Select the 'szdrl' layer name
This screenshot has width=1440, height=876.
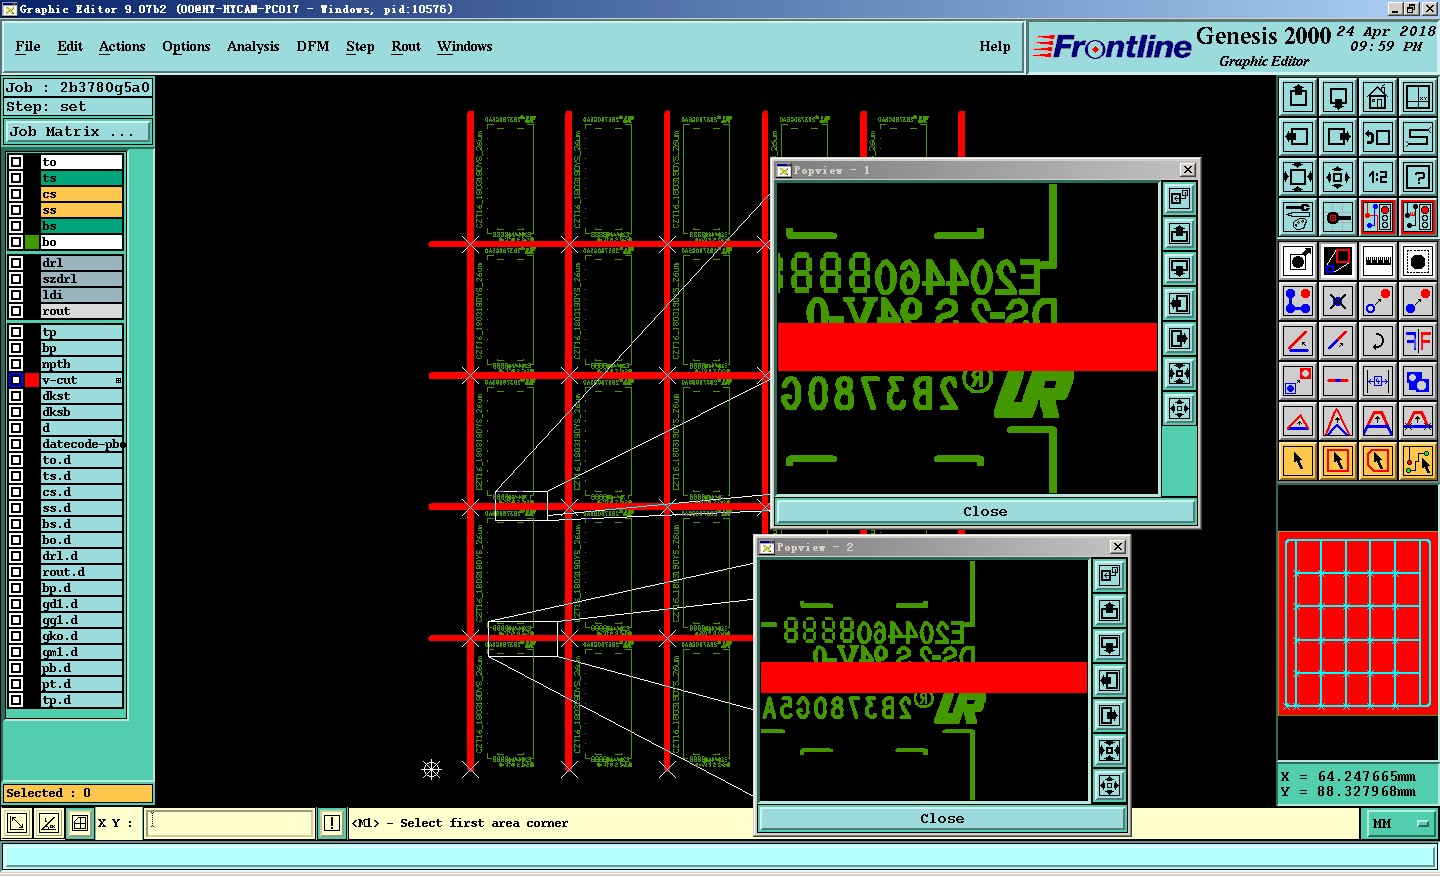[x=81, y=279]
